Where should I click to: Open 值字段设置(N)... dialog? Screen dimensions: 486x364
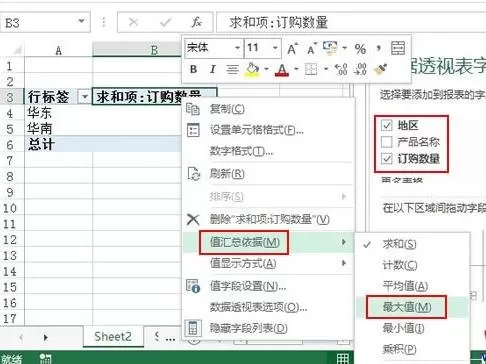pyautogui.click(x=268, y=286)
